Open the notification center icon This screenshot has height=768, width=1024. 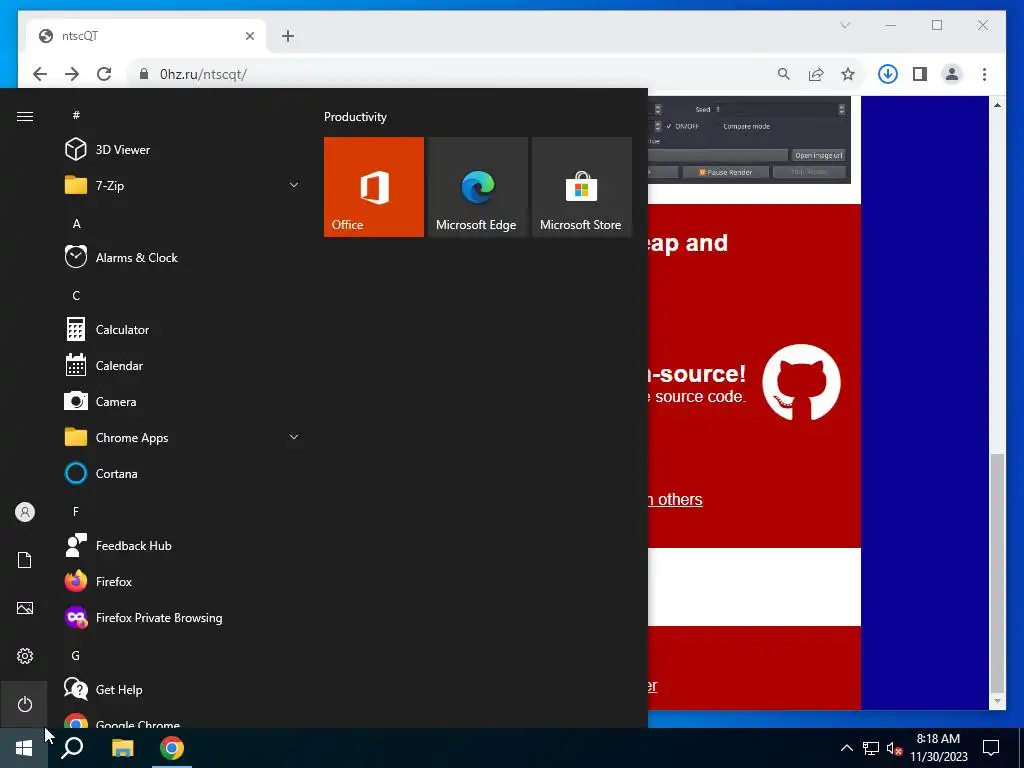[x=991, y=748]
